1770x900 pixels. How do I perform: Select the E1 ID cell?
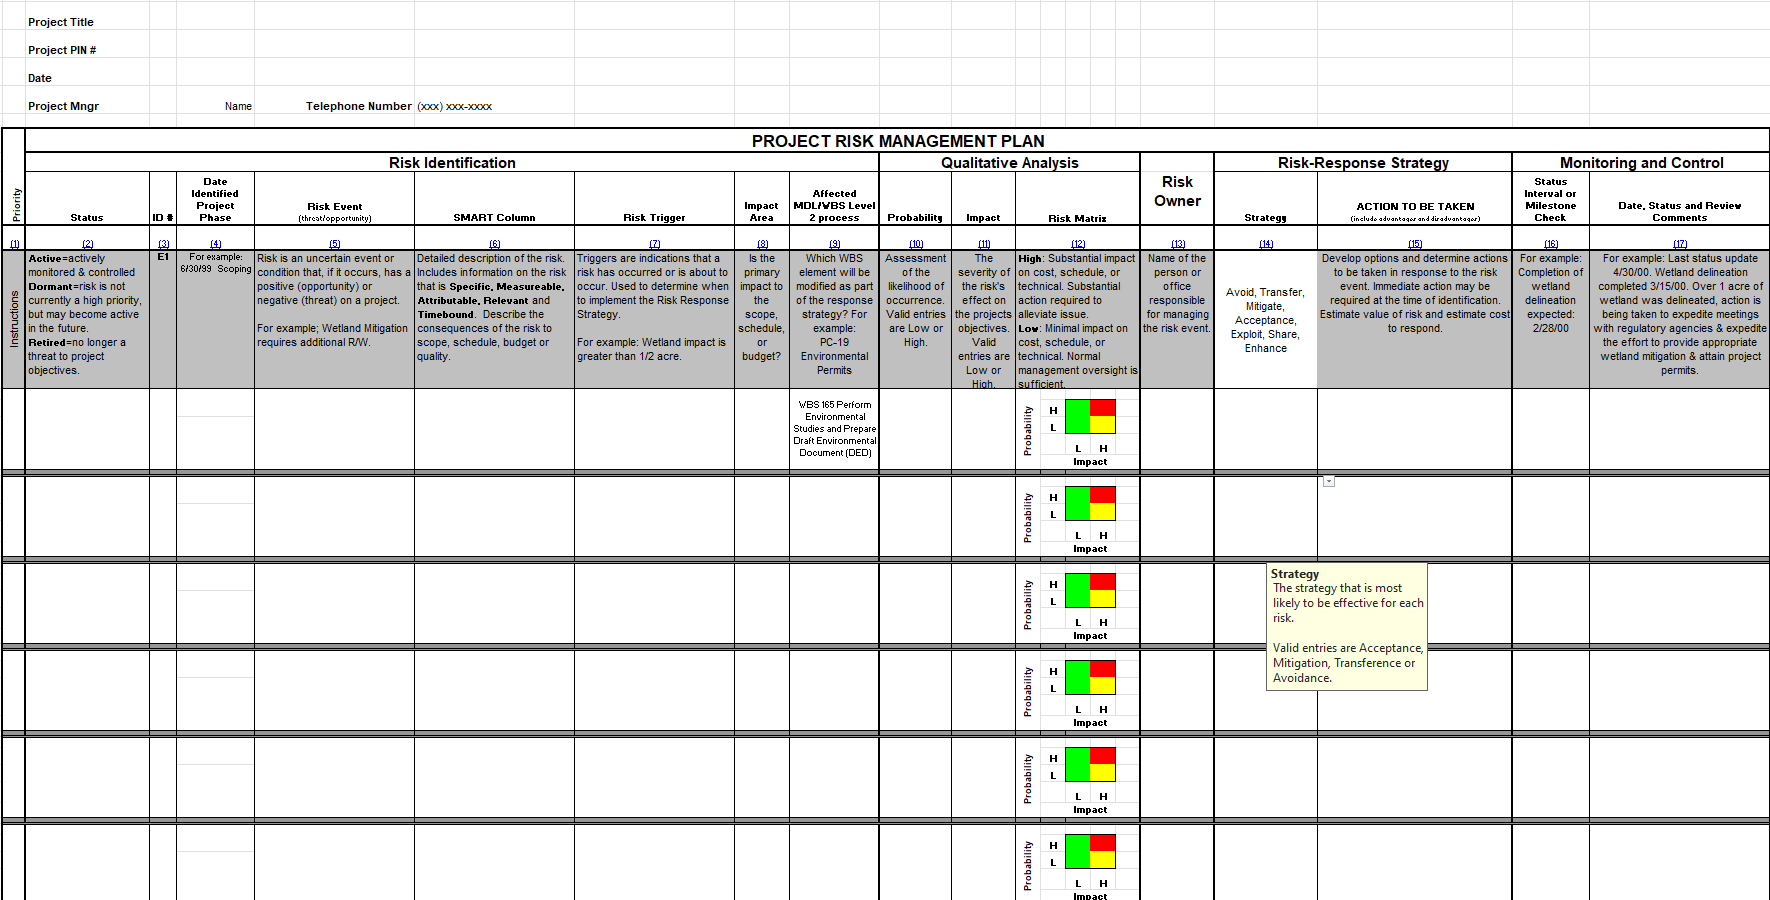coord(163,257)
